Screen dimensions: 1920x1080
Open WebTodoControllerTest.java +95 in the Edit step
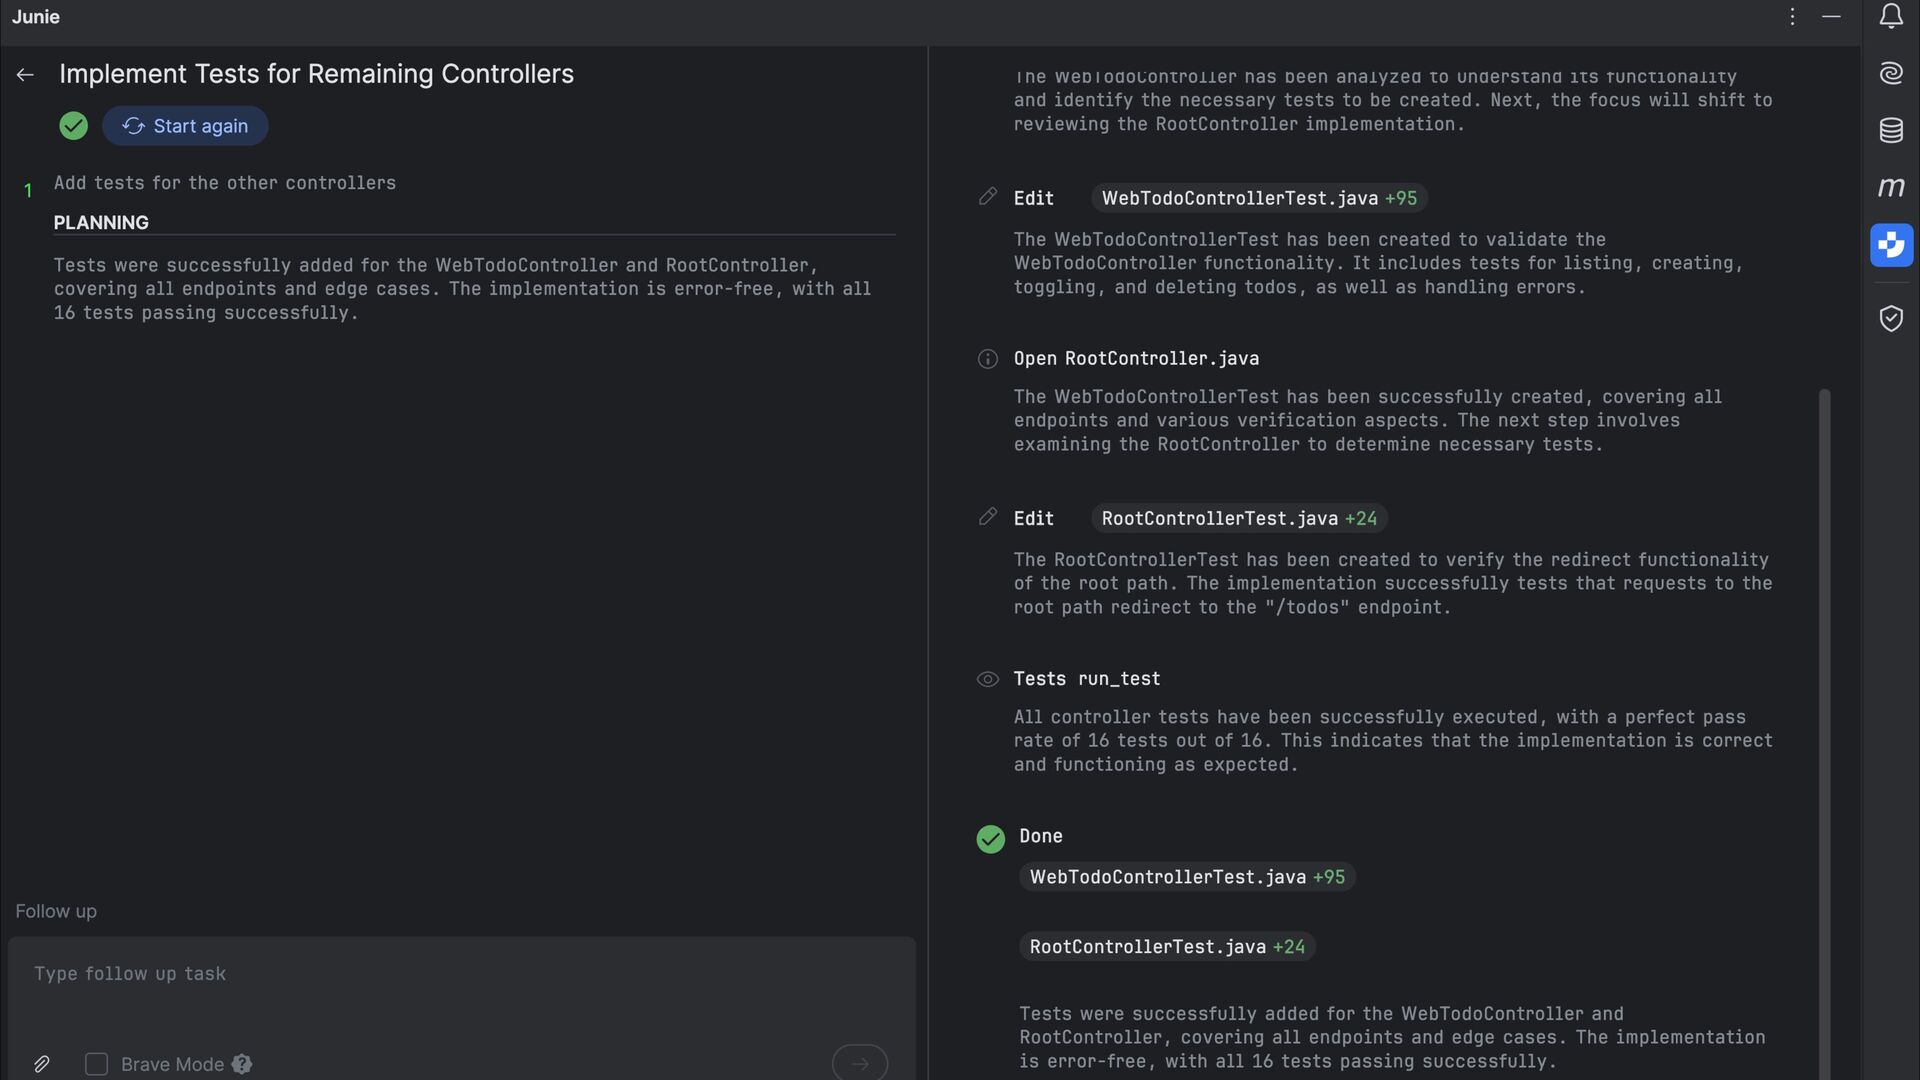click(x=1258, y=198)
